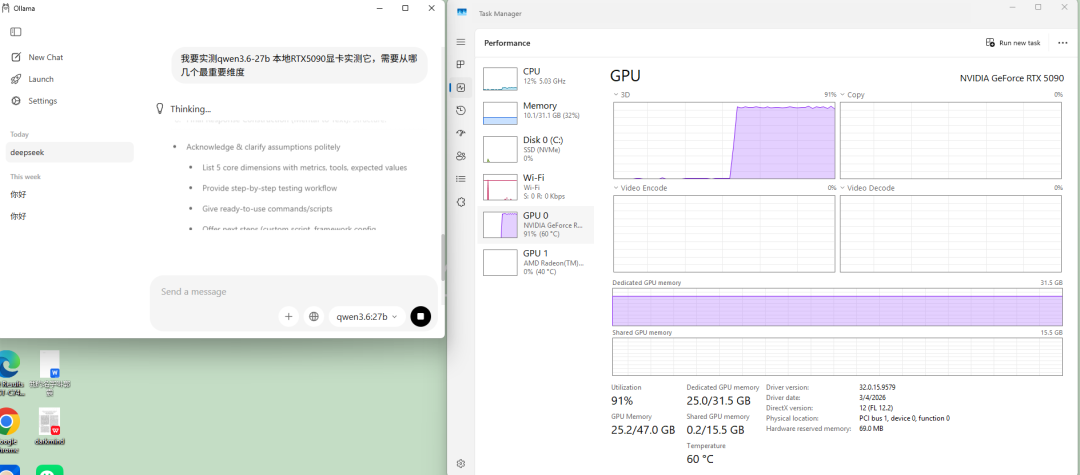Maximize the Ollama window
This screenshot has height=475, width=1080.
[x=405, y=8]
